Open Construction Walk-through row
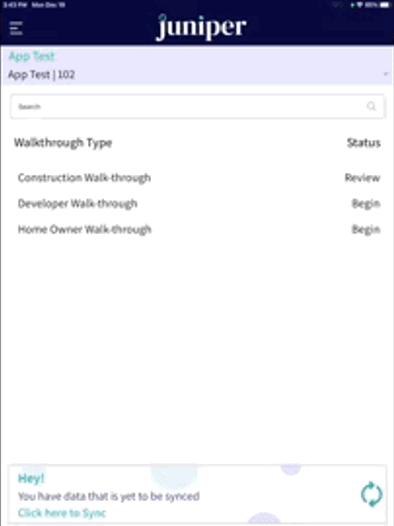 click(199, 177)
